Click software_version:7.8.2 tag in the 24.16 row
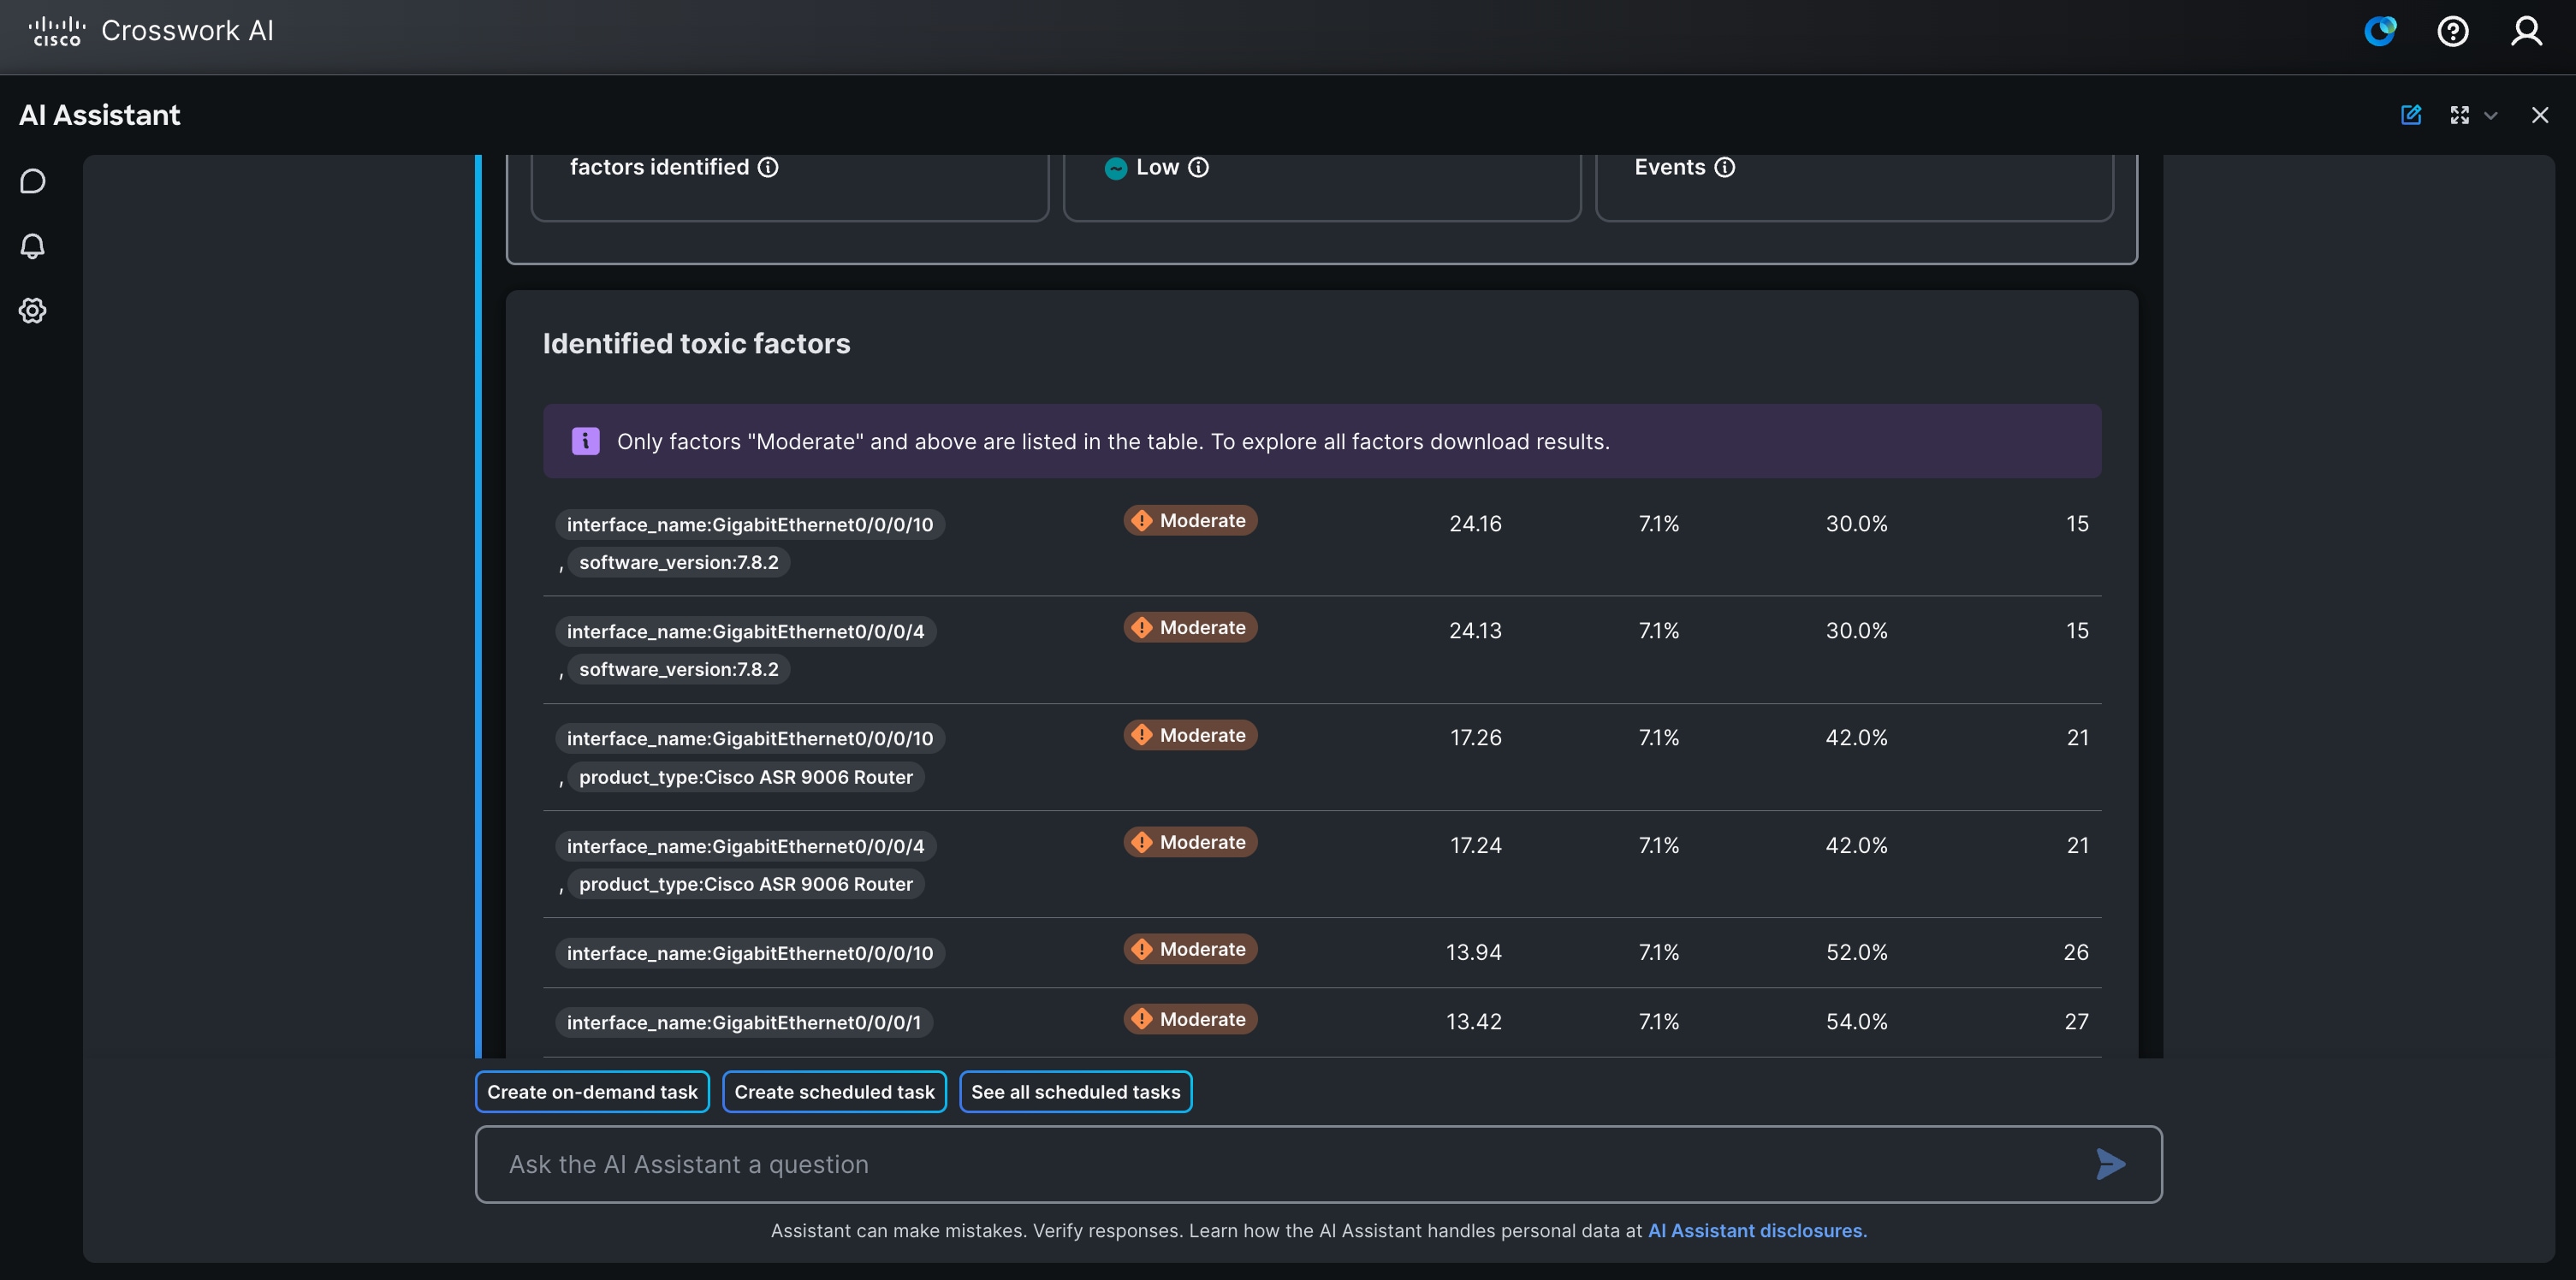The width and height of the screenshot is (2576, 1280). (x=679, y=562)
